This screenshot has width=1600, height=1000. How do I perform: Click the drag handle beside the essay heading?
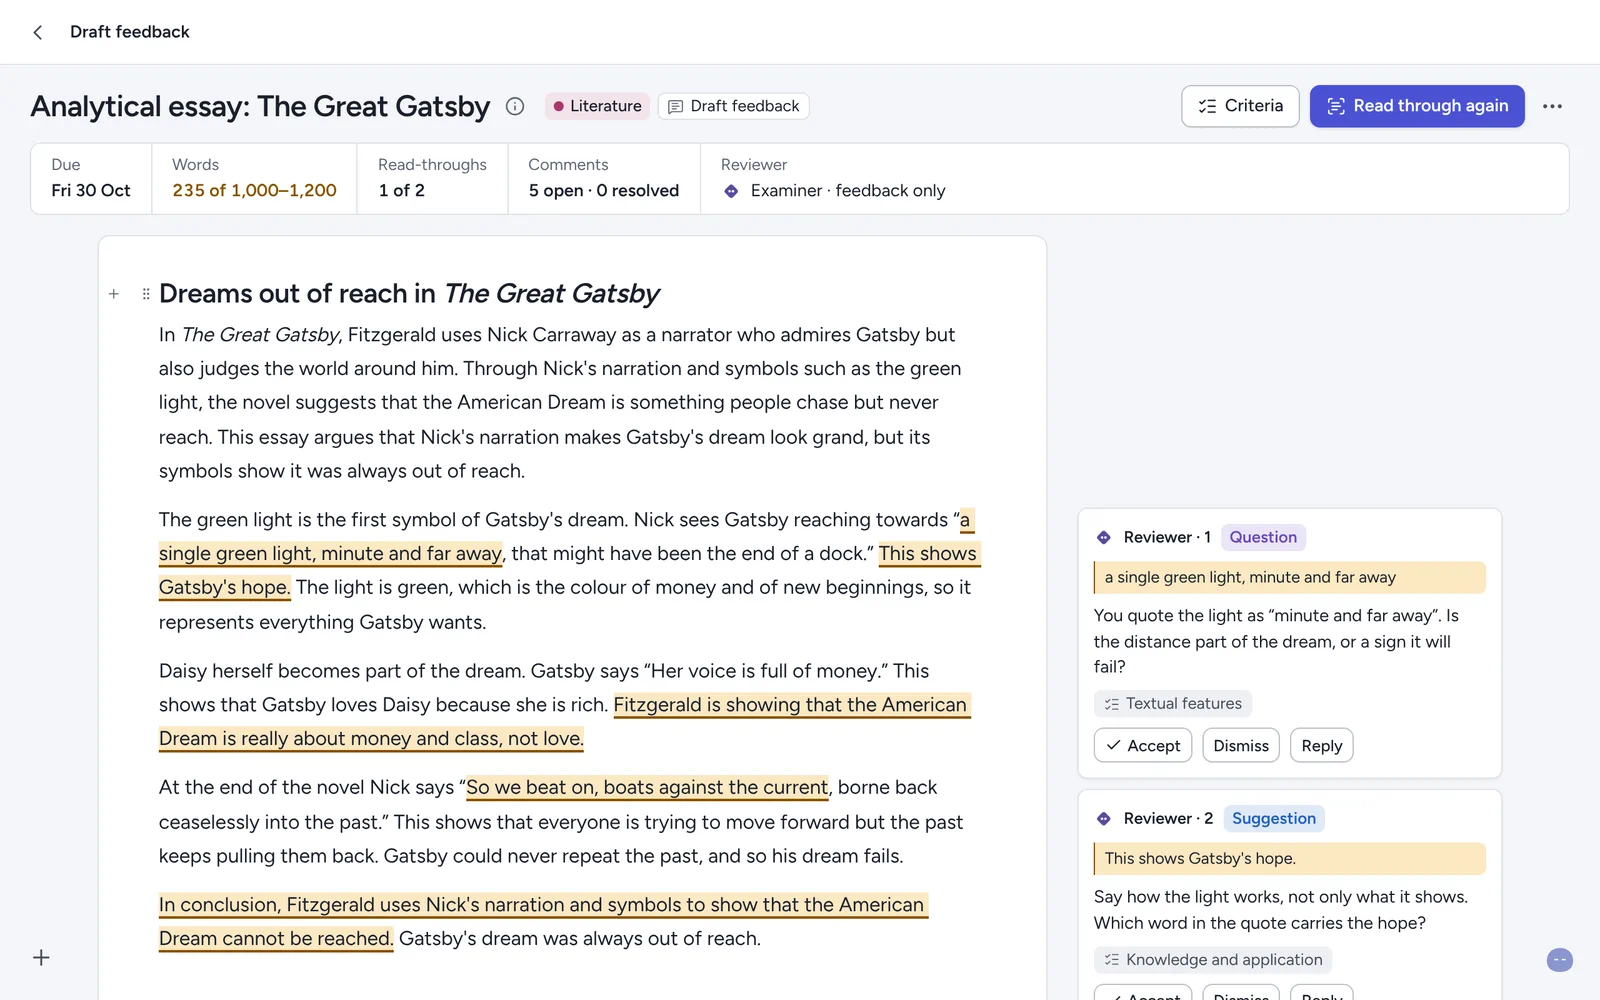[146, 294]
